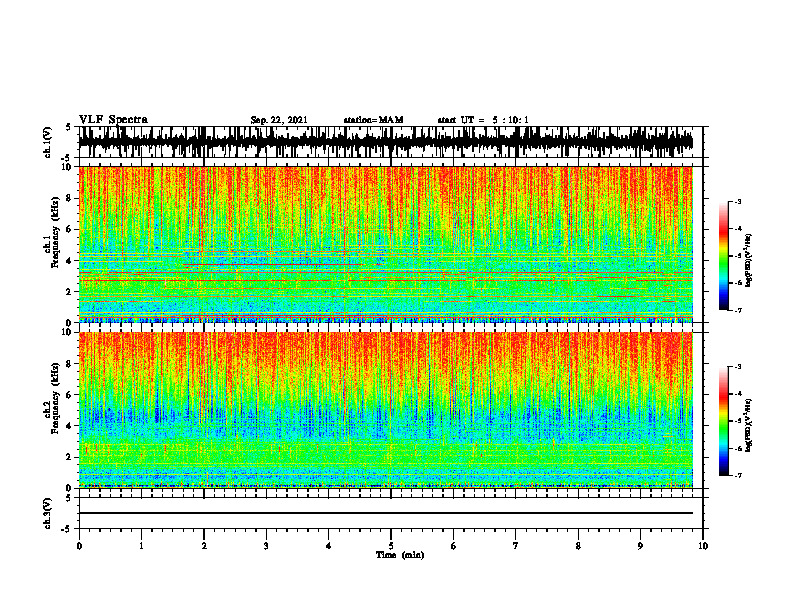The image size is (792, 612).
Task: Click time axis tick label "7"
Action: 516,546
